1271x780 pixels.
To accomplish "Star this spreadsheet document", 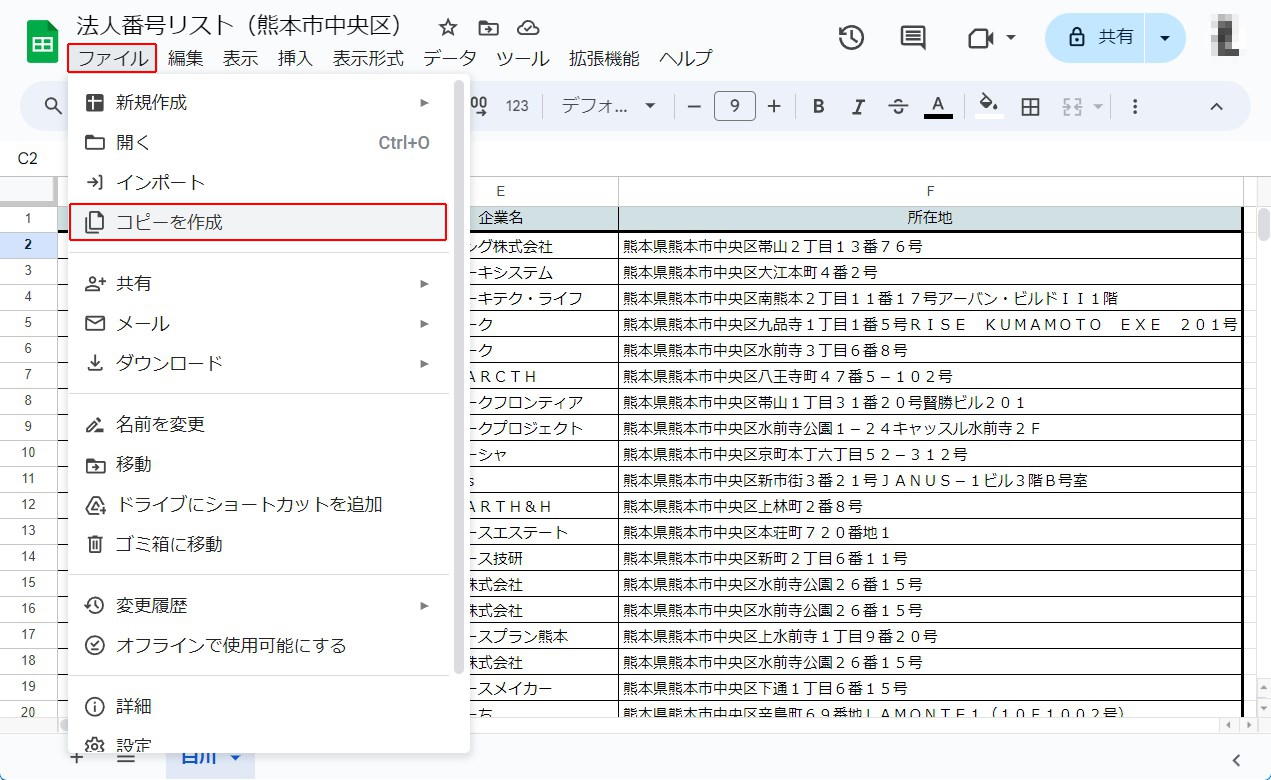I will point(448,27).
